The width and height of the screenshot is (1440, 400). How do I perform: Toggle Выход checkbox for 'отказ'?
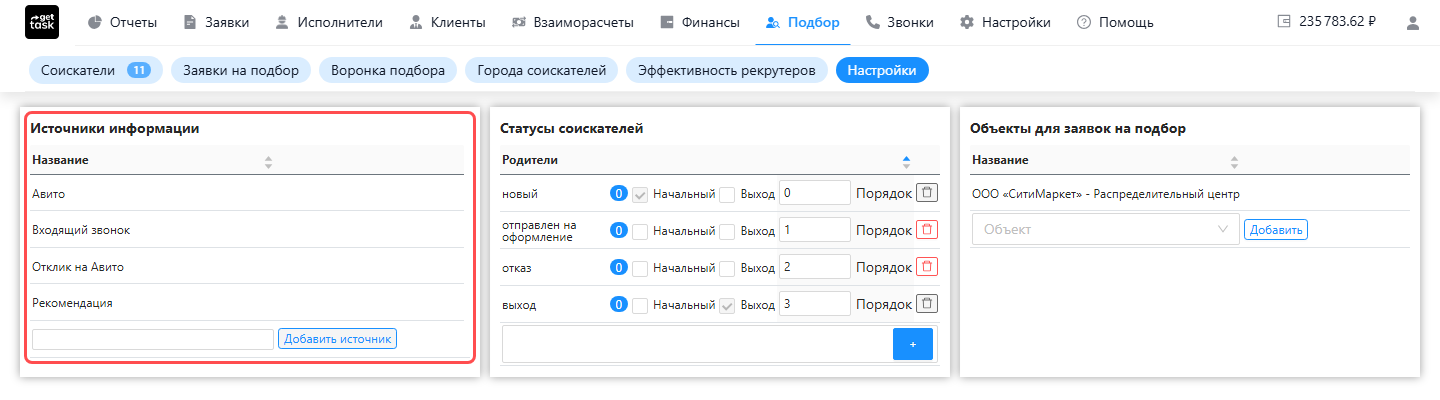(727, 267)
